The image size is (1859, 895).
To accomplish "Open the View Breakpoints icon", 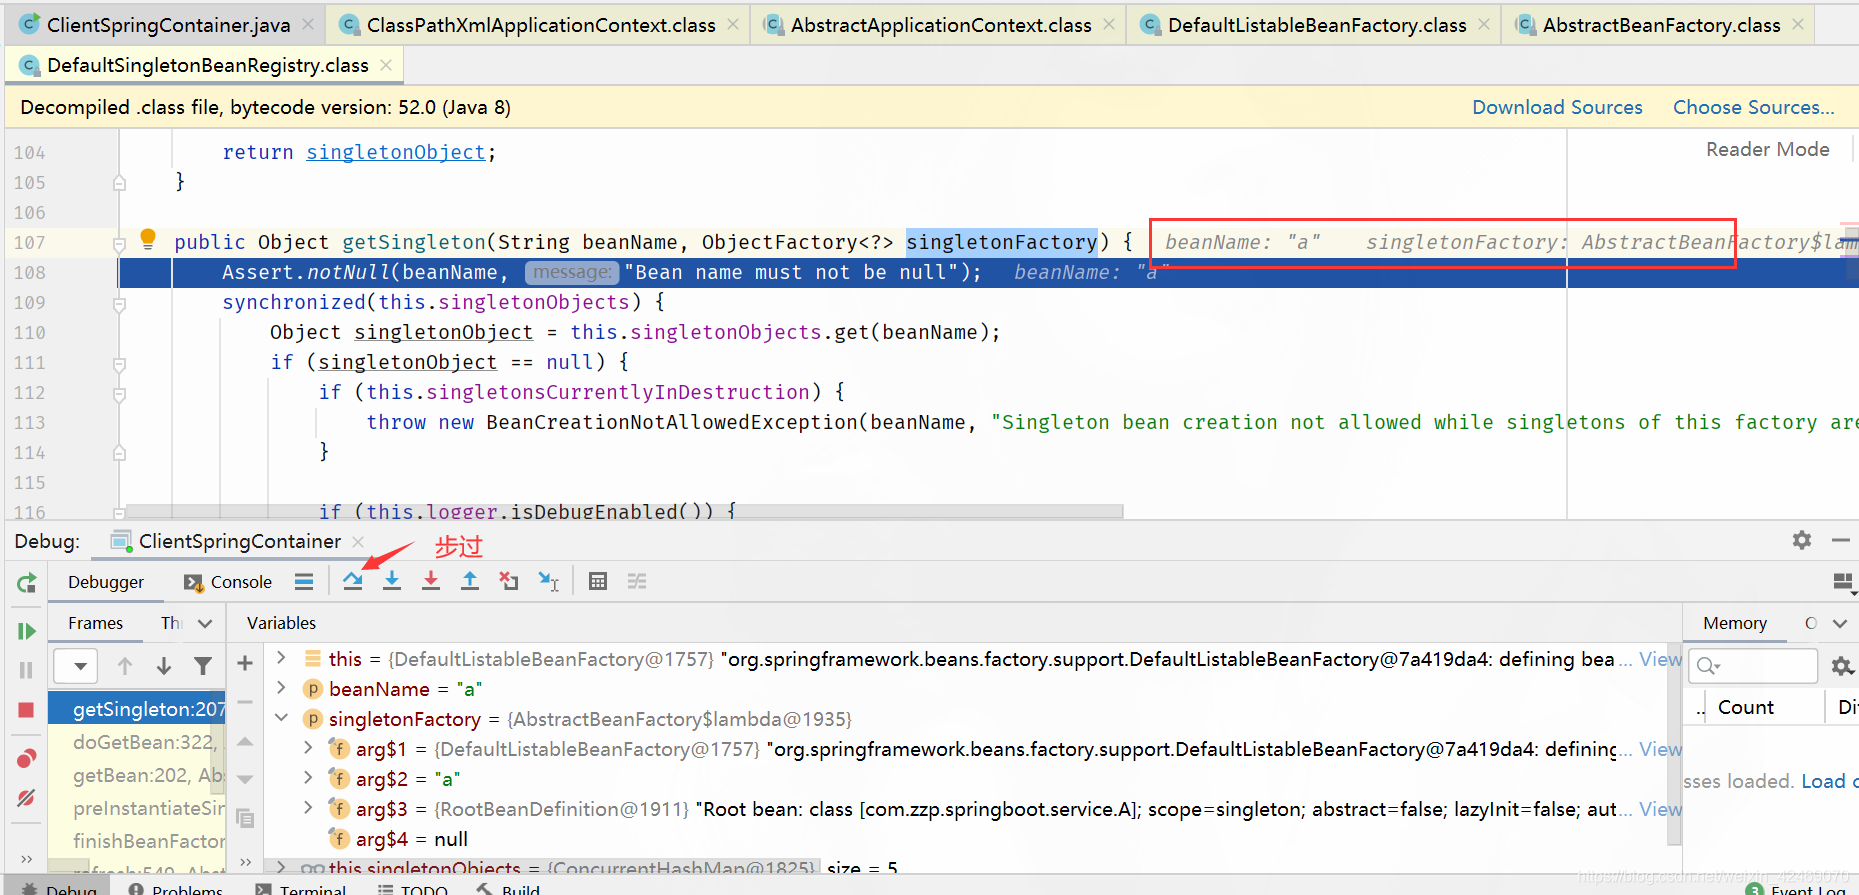I will 27,758.
